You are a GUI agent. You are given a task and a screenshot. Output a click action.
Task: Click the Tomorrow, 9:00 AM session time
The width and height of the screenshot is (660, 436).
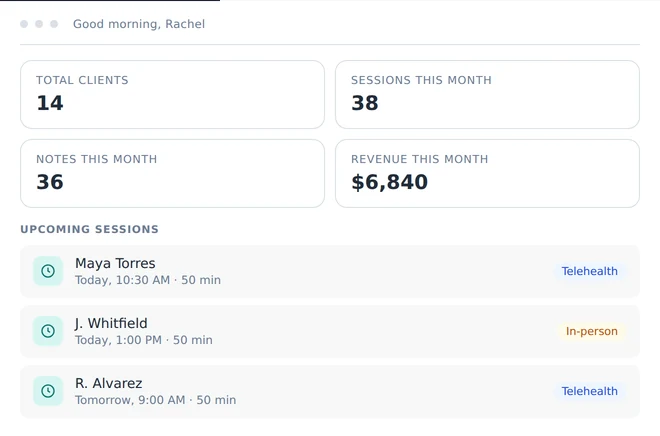pos(130,400)
